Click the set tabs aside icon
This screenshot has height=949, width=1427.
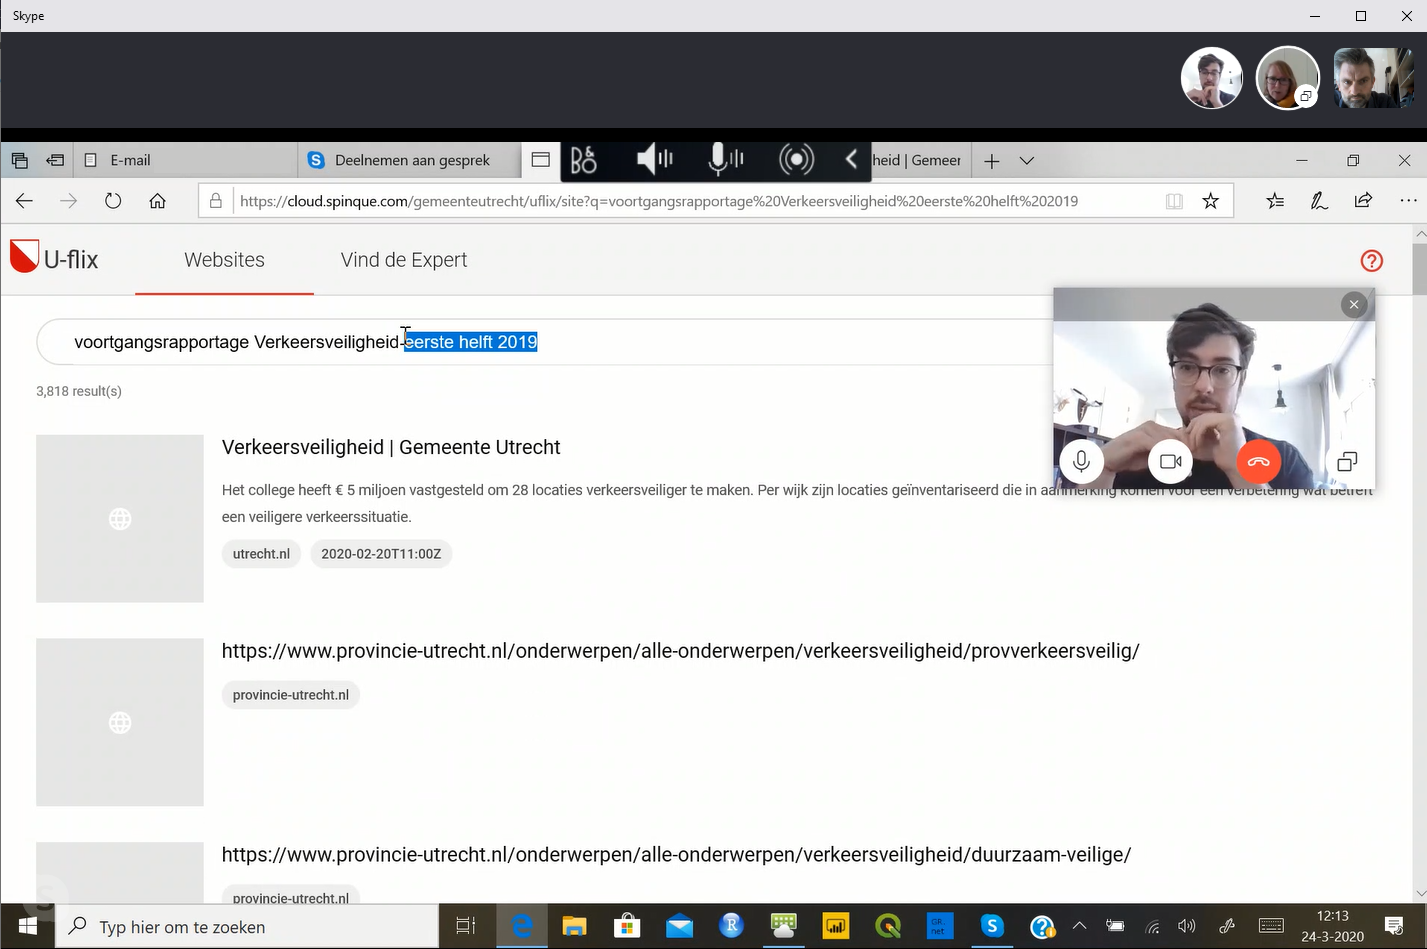56,160
